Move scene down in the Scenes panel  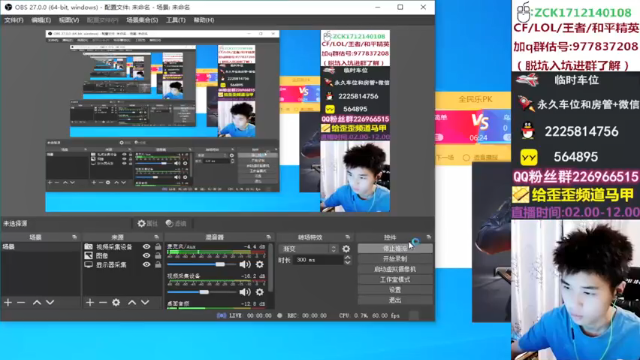coord(50,302)
